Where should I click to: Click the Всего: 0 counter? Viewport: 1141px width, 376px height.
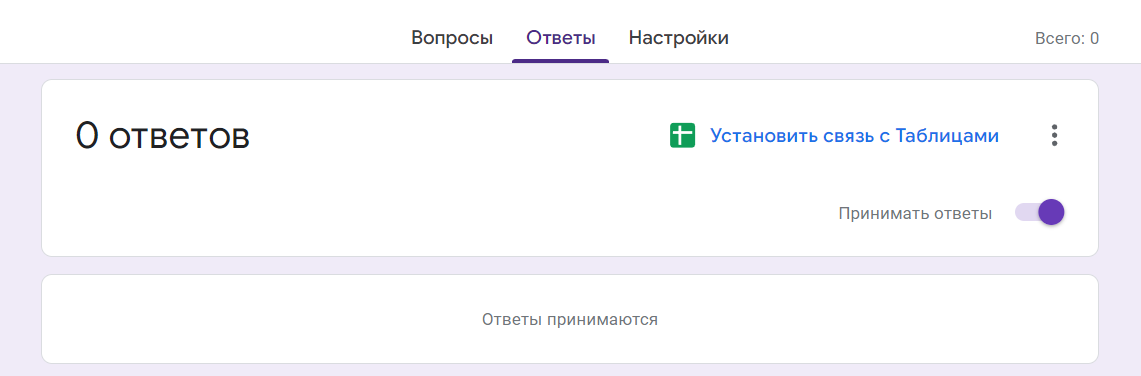pyautogui.click(x=1067, y=39)
